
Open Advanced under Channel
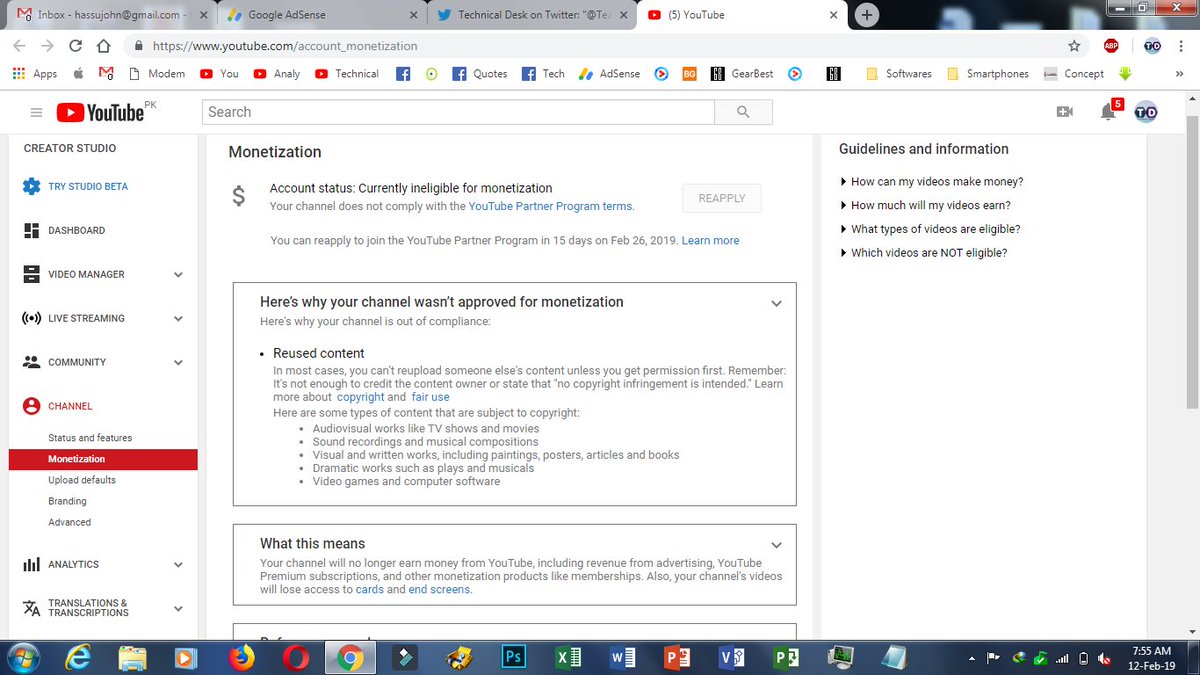click(69, 522)
